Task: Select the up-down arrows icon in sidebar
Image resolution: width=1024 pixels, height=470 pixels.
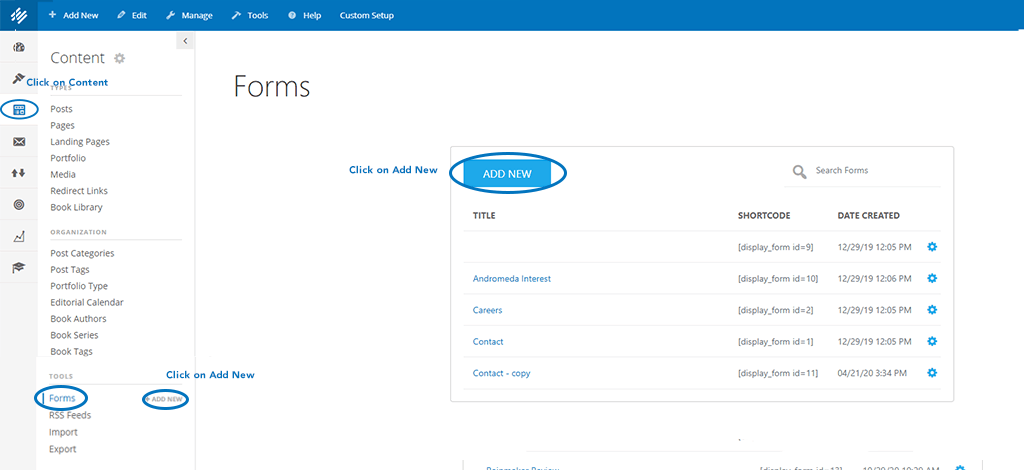Action: (x=19, y=173)
